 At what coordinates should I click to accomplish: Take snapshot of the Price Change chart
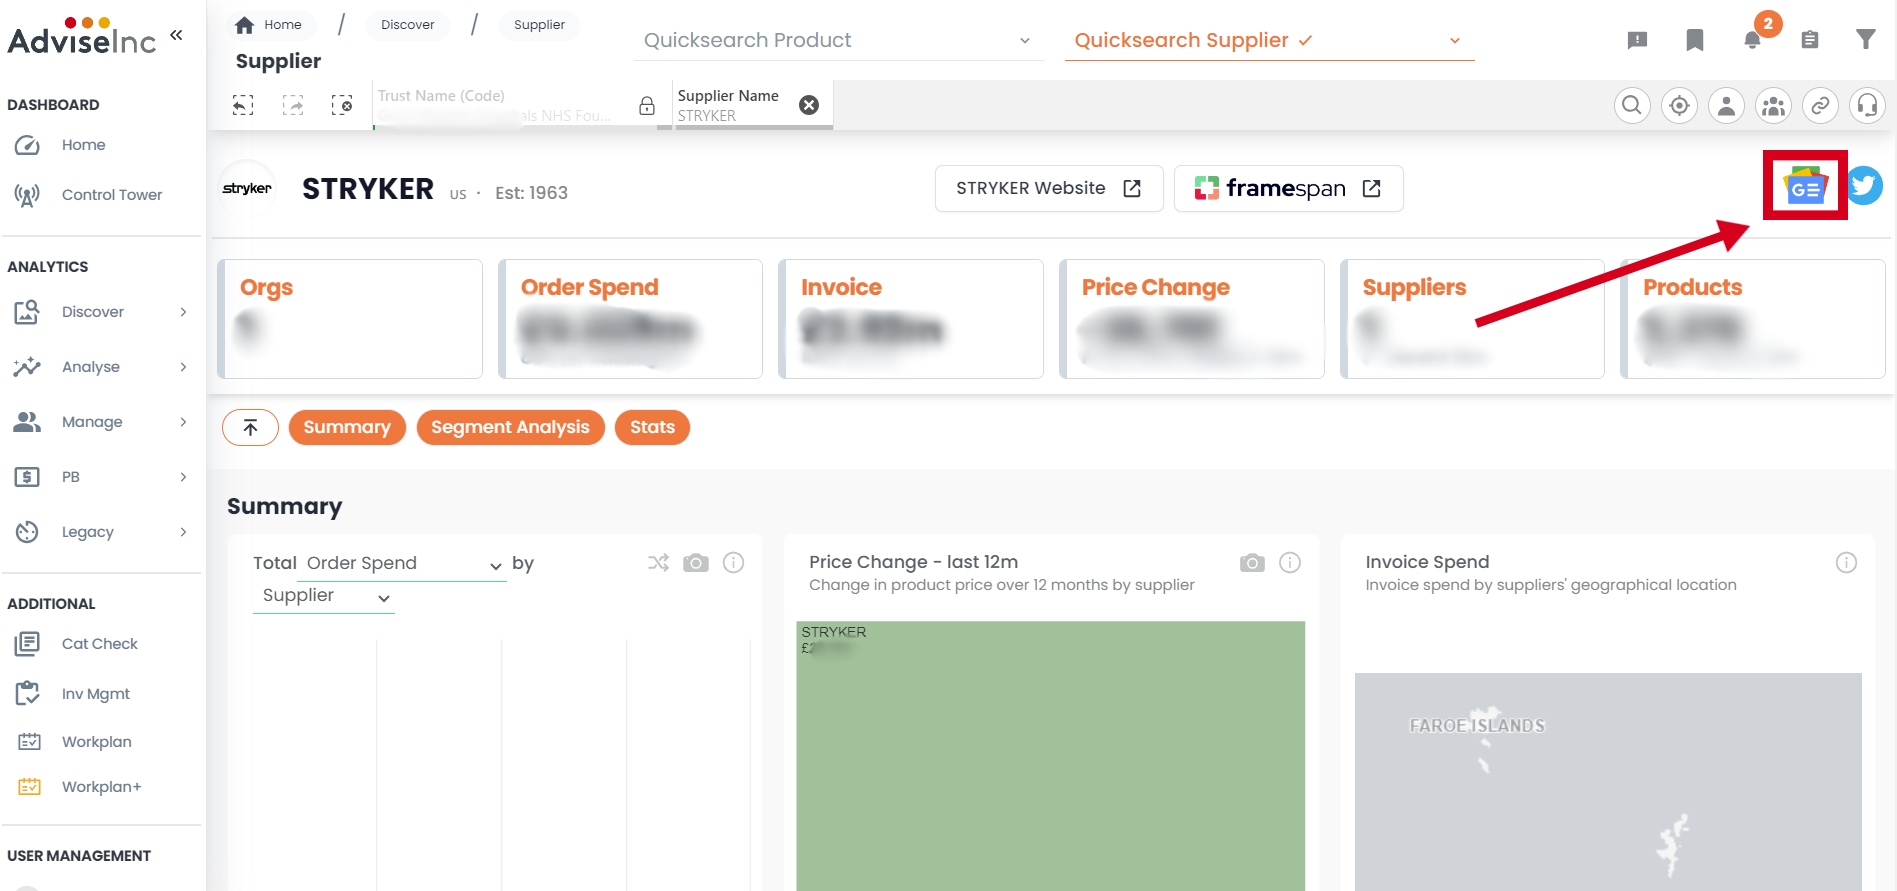click(x=1252, y=563)
